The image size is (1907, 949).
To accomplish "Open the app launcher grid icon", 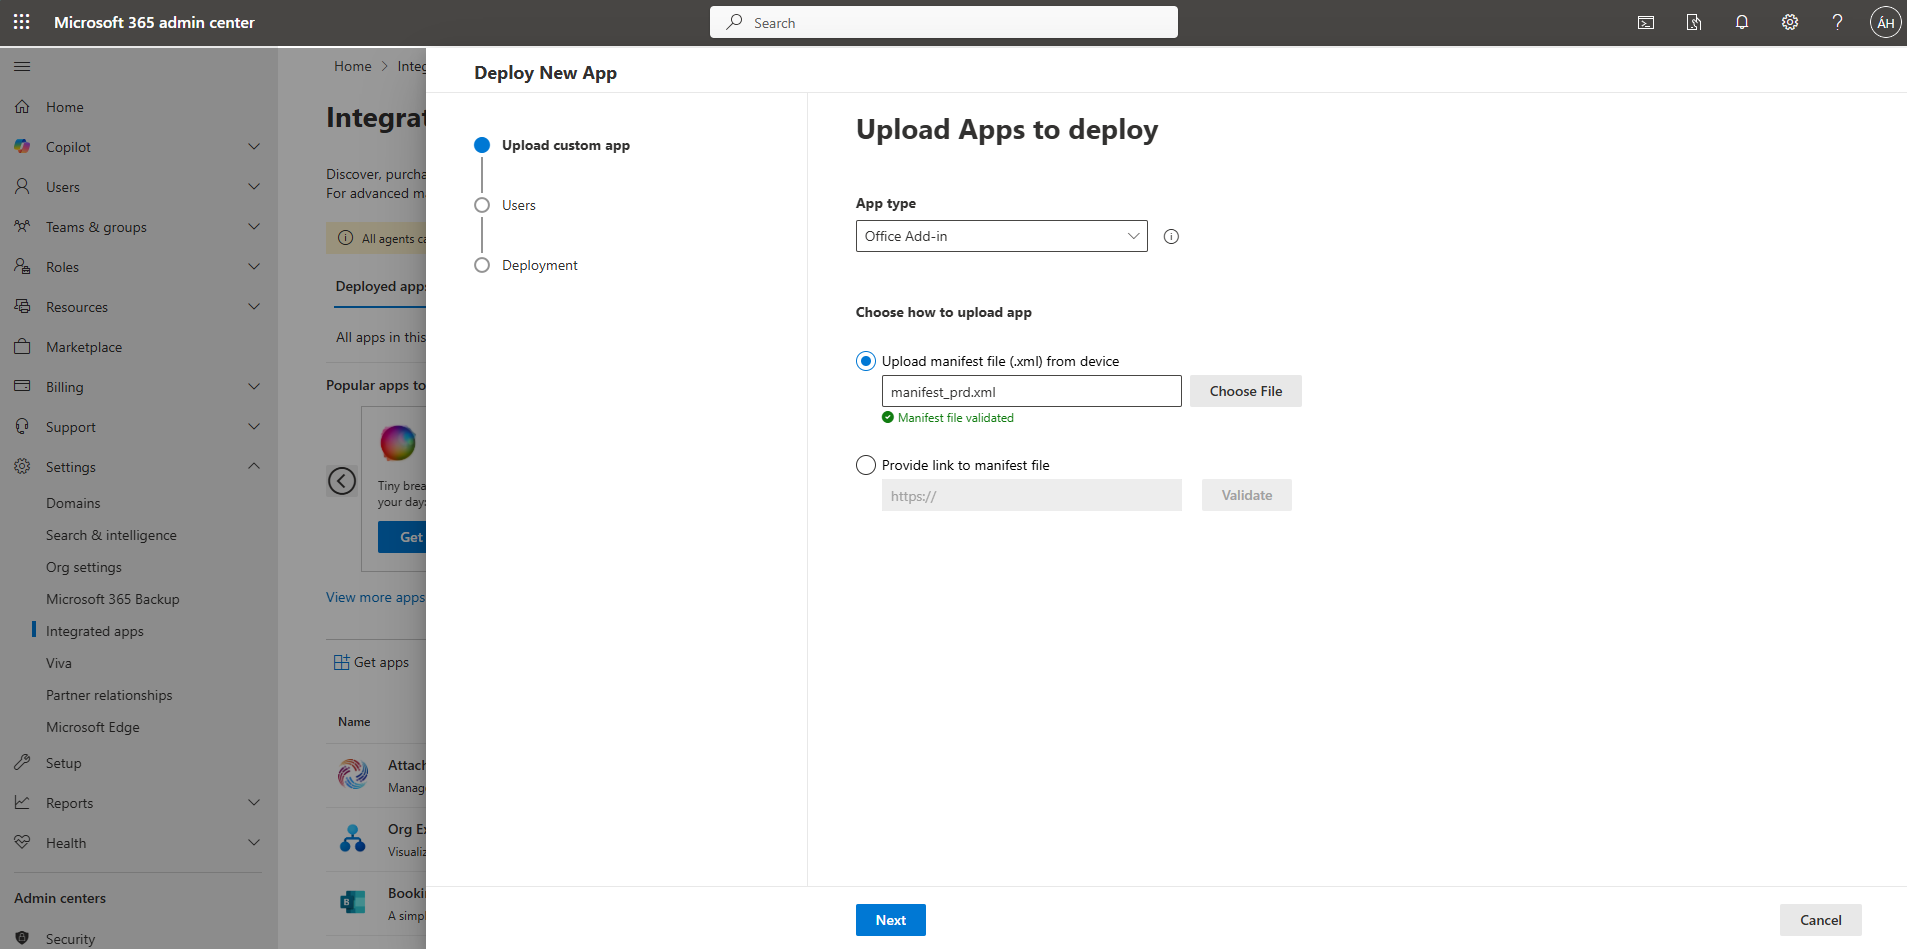I will (21, 21).
